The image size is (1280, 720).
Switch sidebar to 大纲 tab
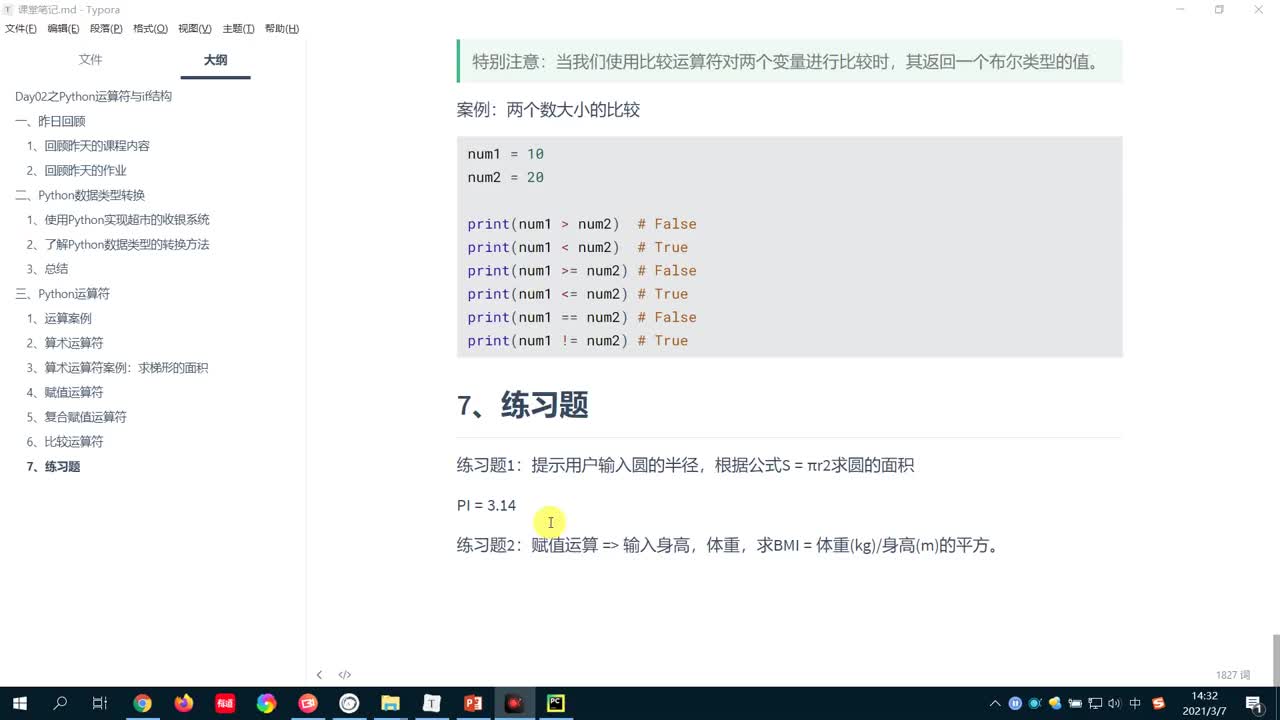click(215, 60)
